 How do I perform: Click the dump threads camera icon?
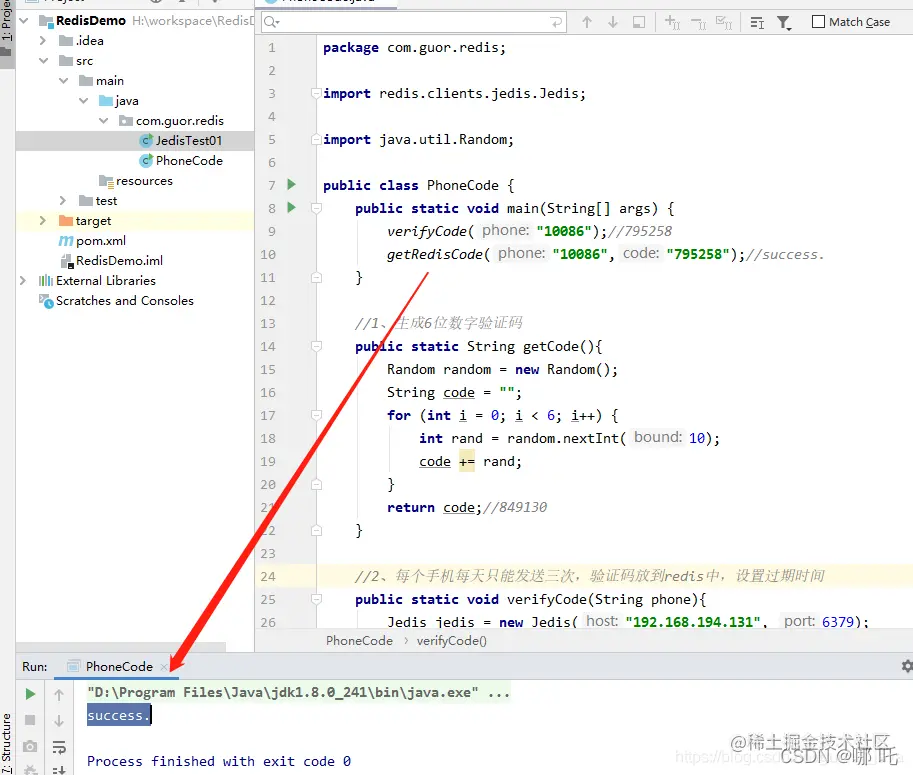click(30, 746)
